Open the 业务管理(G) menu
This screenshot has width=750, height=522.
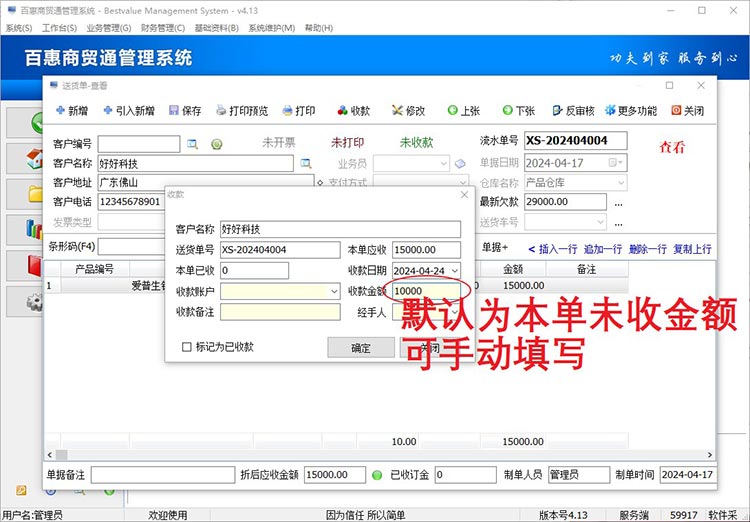[109, 28]
